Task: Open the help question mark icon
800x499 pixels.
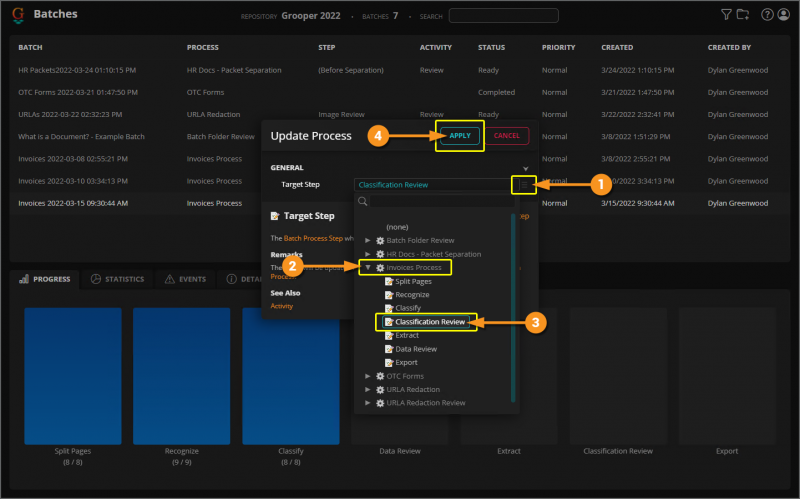Action: 767,15
